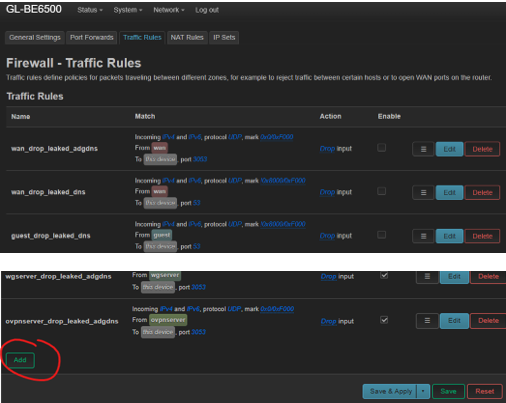Screen dimensions: 506x403
Task: Click the Log out link
Action: coord(207,10)
